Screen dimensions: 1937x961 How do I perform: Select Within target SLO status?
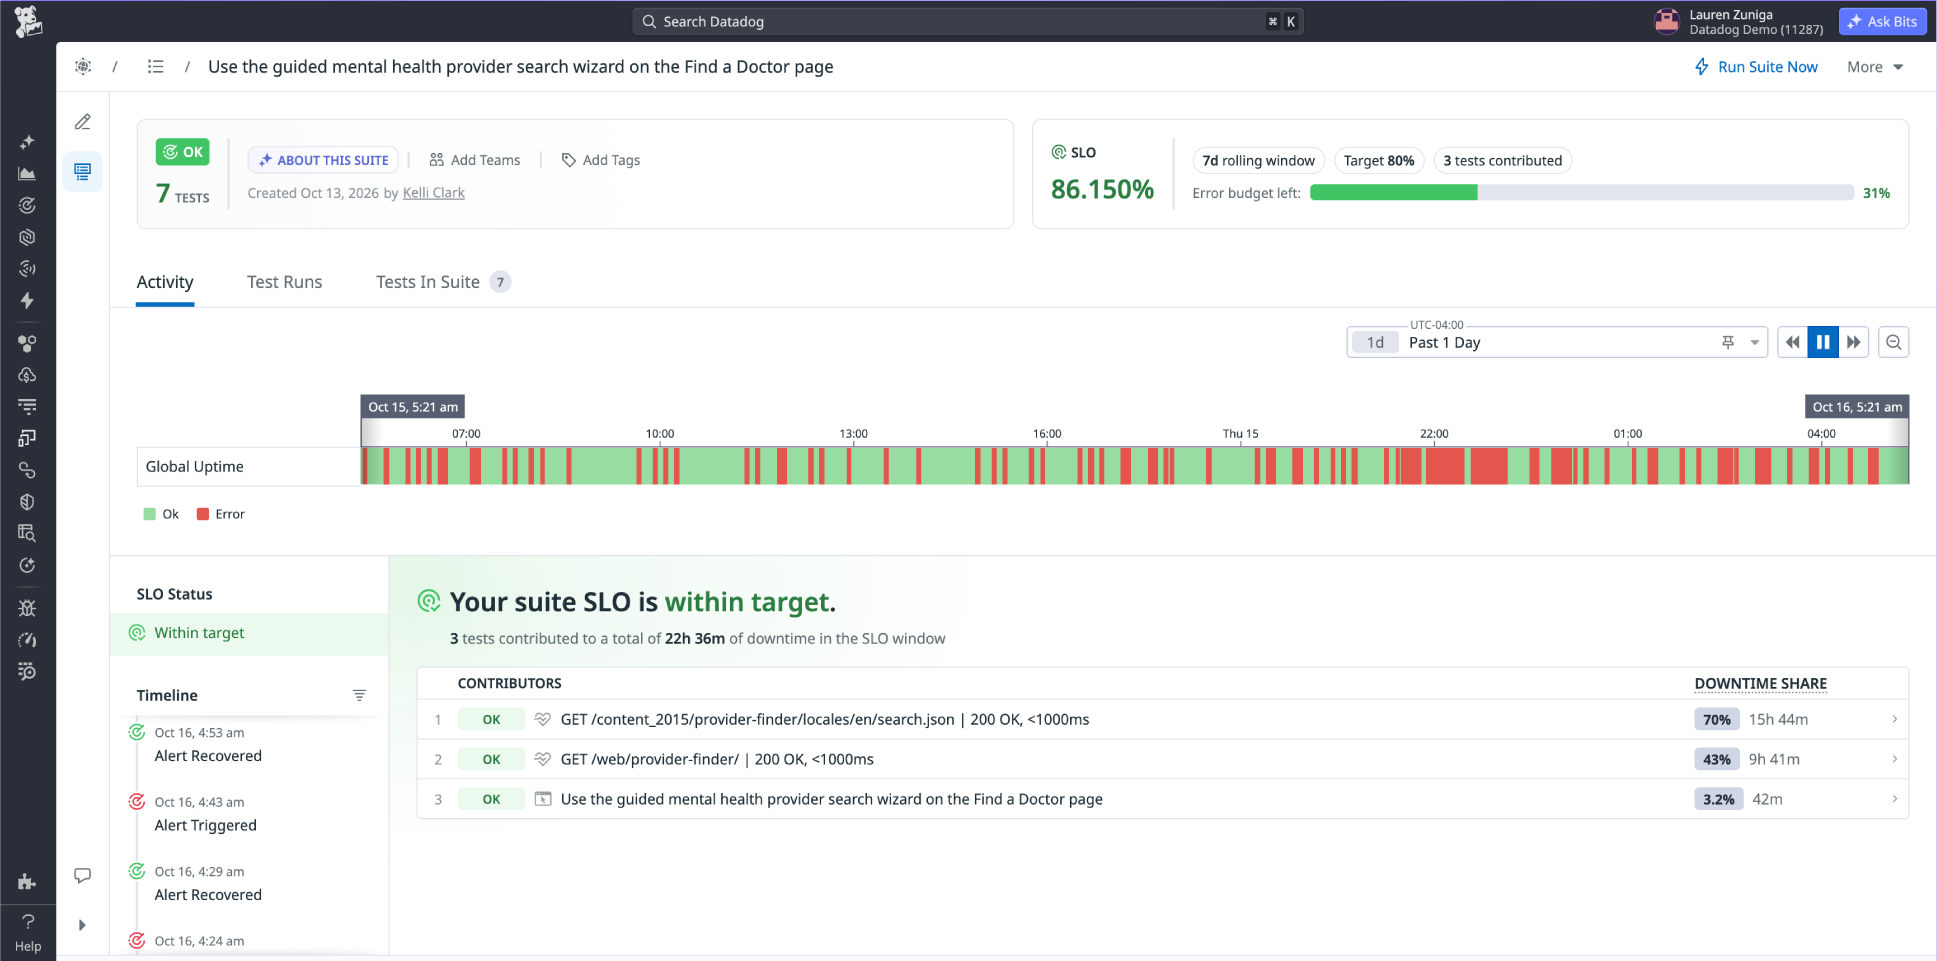coord(249,633)
